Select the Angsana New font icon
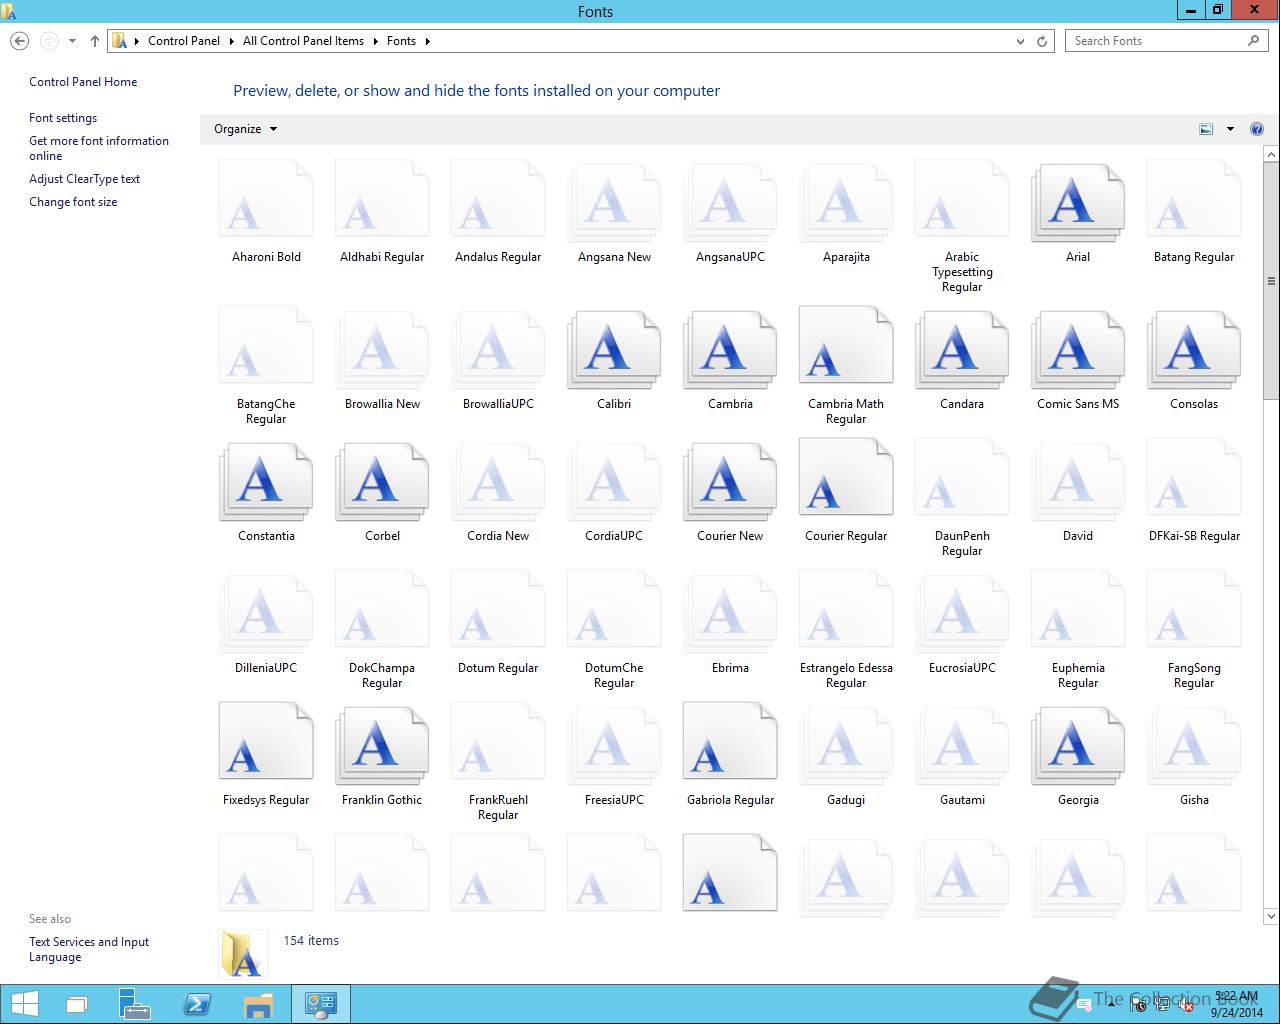 [x=614, y=204]
